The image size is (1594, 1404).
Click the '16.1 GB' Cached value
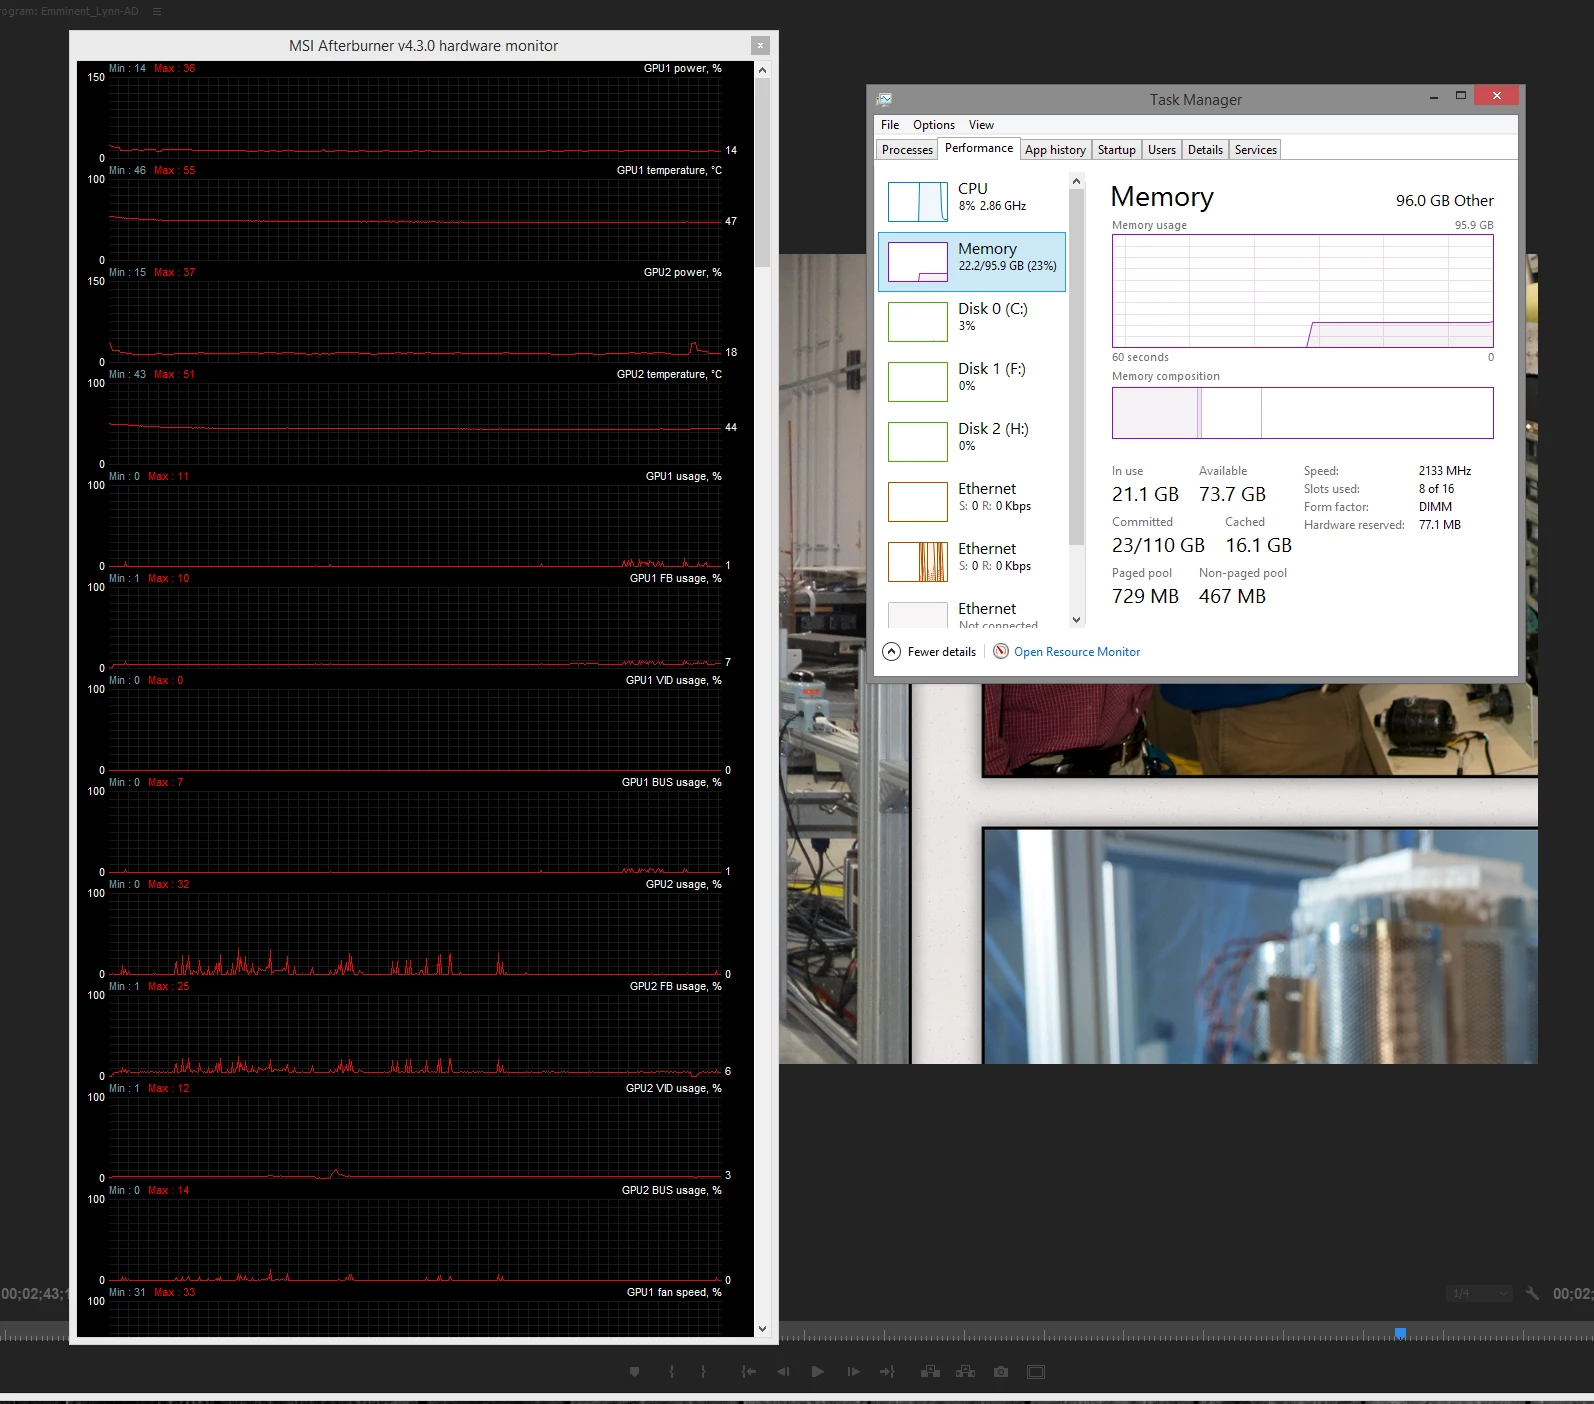[x=1258, y=545]
